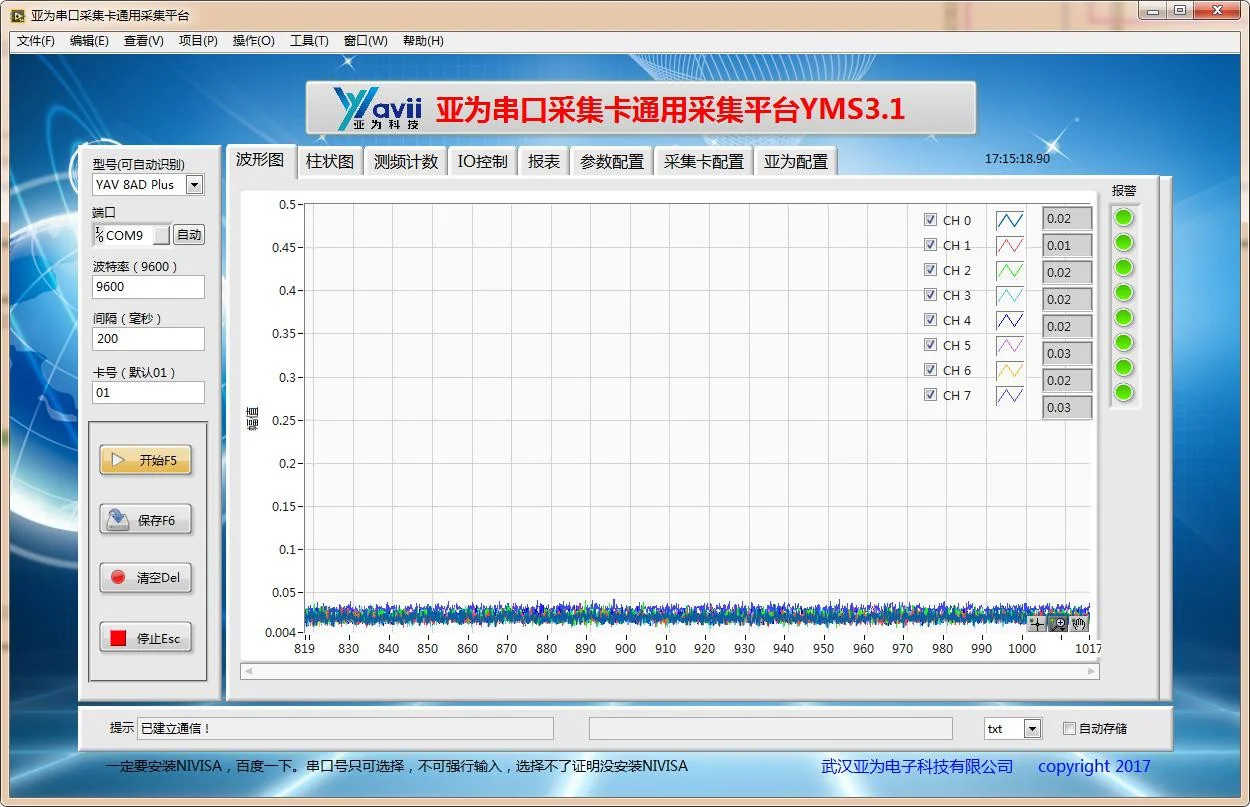Open CH 7 plot line style icon

coord(1010,395)
